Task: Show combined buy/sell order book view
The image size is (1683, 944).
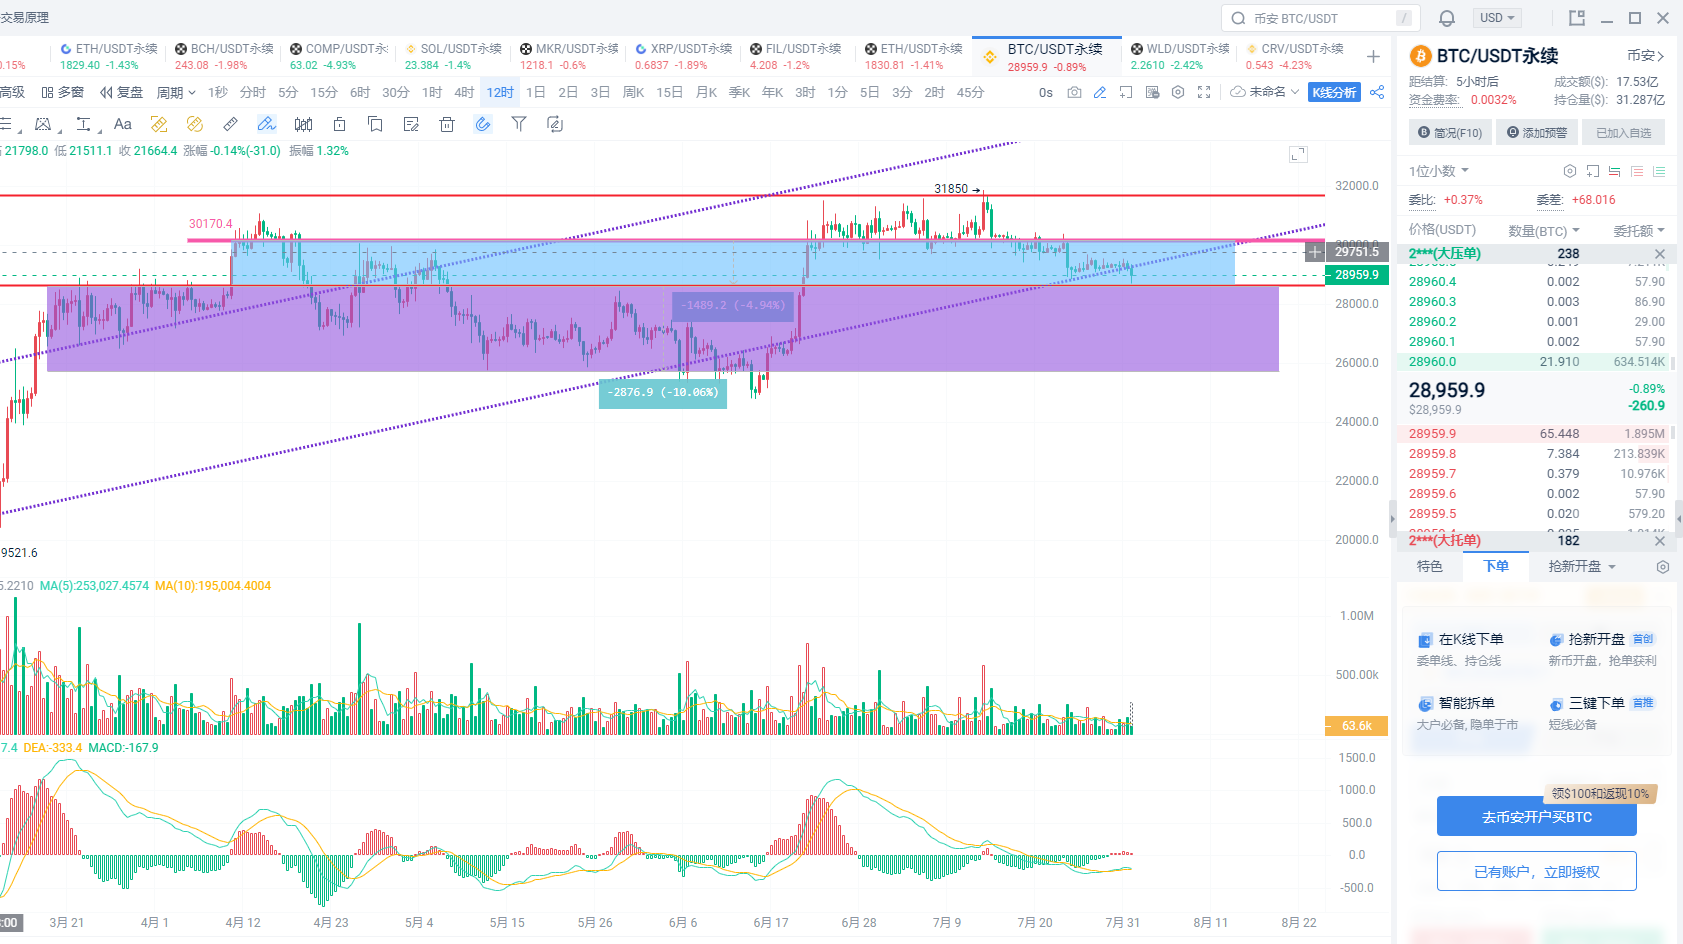Action: point(1614,171)
